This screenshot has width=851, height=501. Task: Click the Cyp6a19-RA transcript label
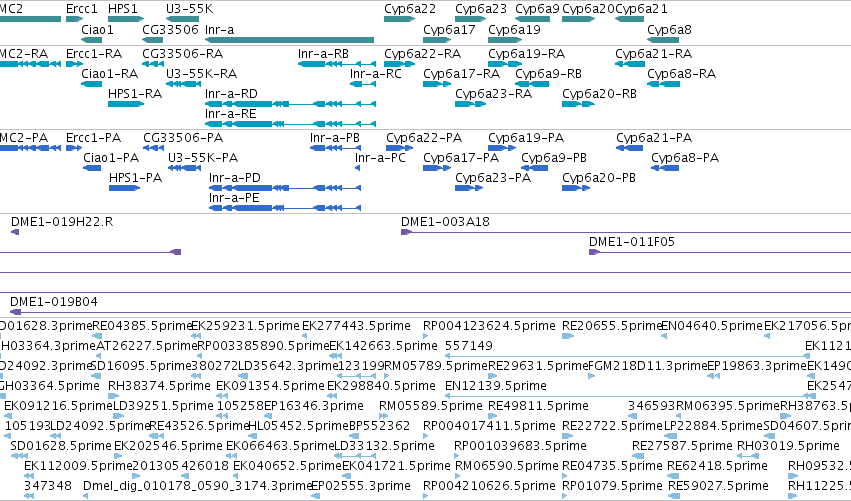tap(526, 54)
